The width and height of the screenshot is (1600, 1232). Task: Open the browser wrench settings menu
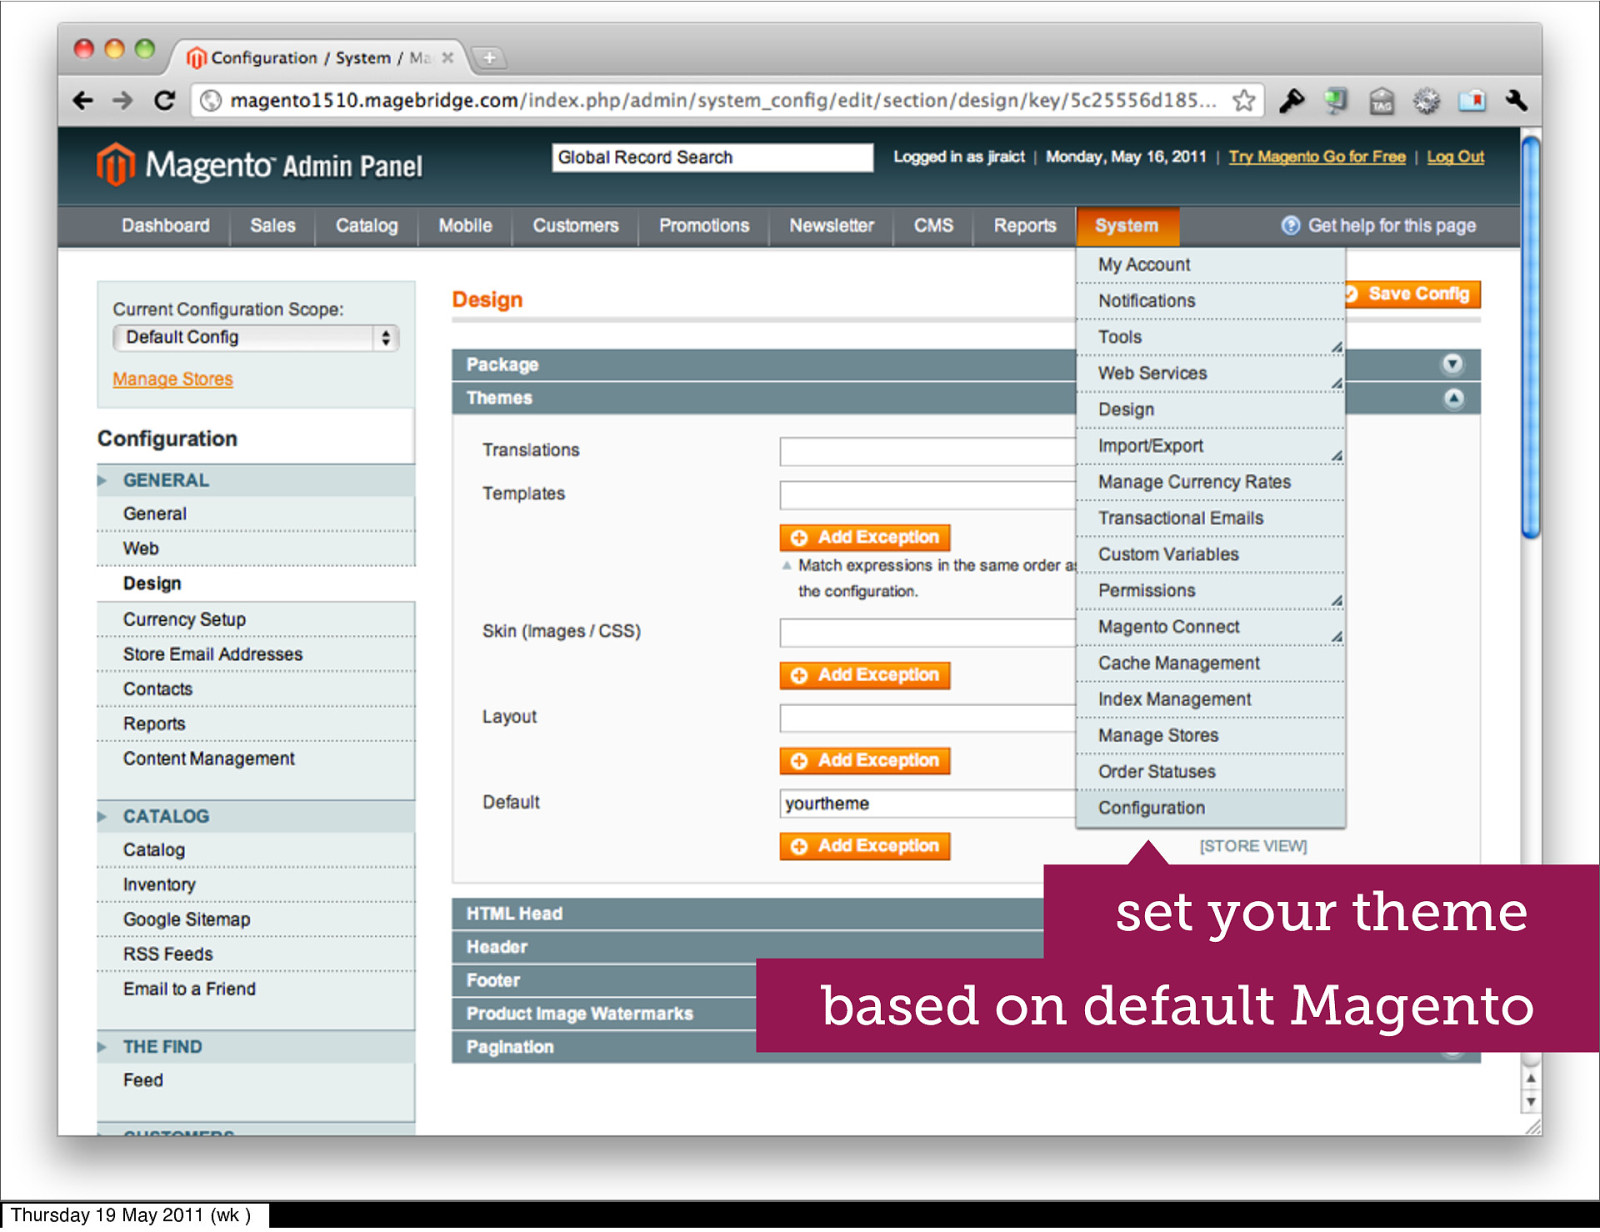coord(1516,100)
